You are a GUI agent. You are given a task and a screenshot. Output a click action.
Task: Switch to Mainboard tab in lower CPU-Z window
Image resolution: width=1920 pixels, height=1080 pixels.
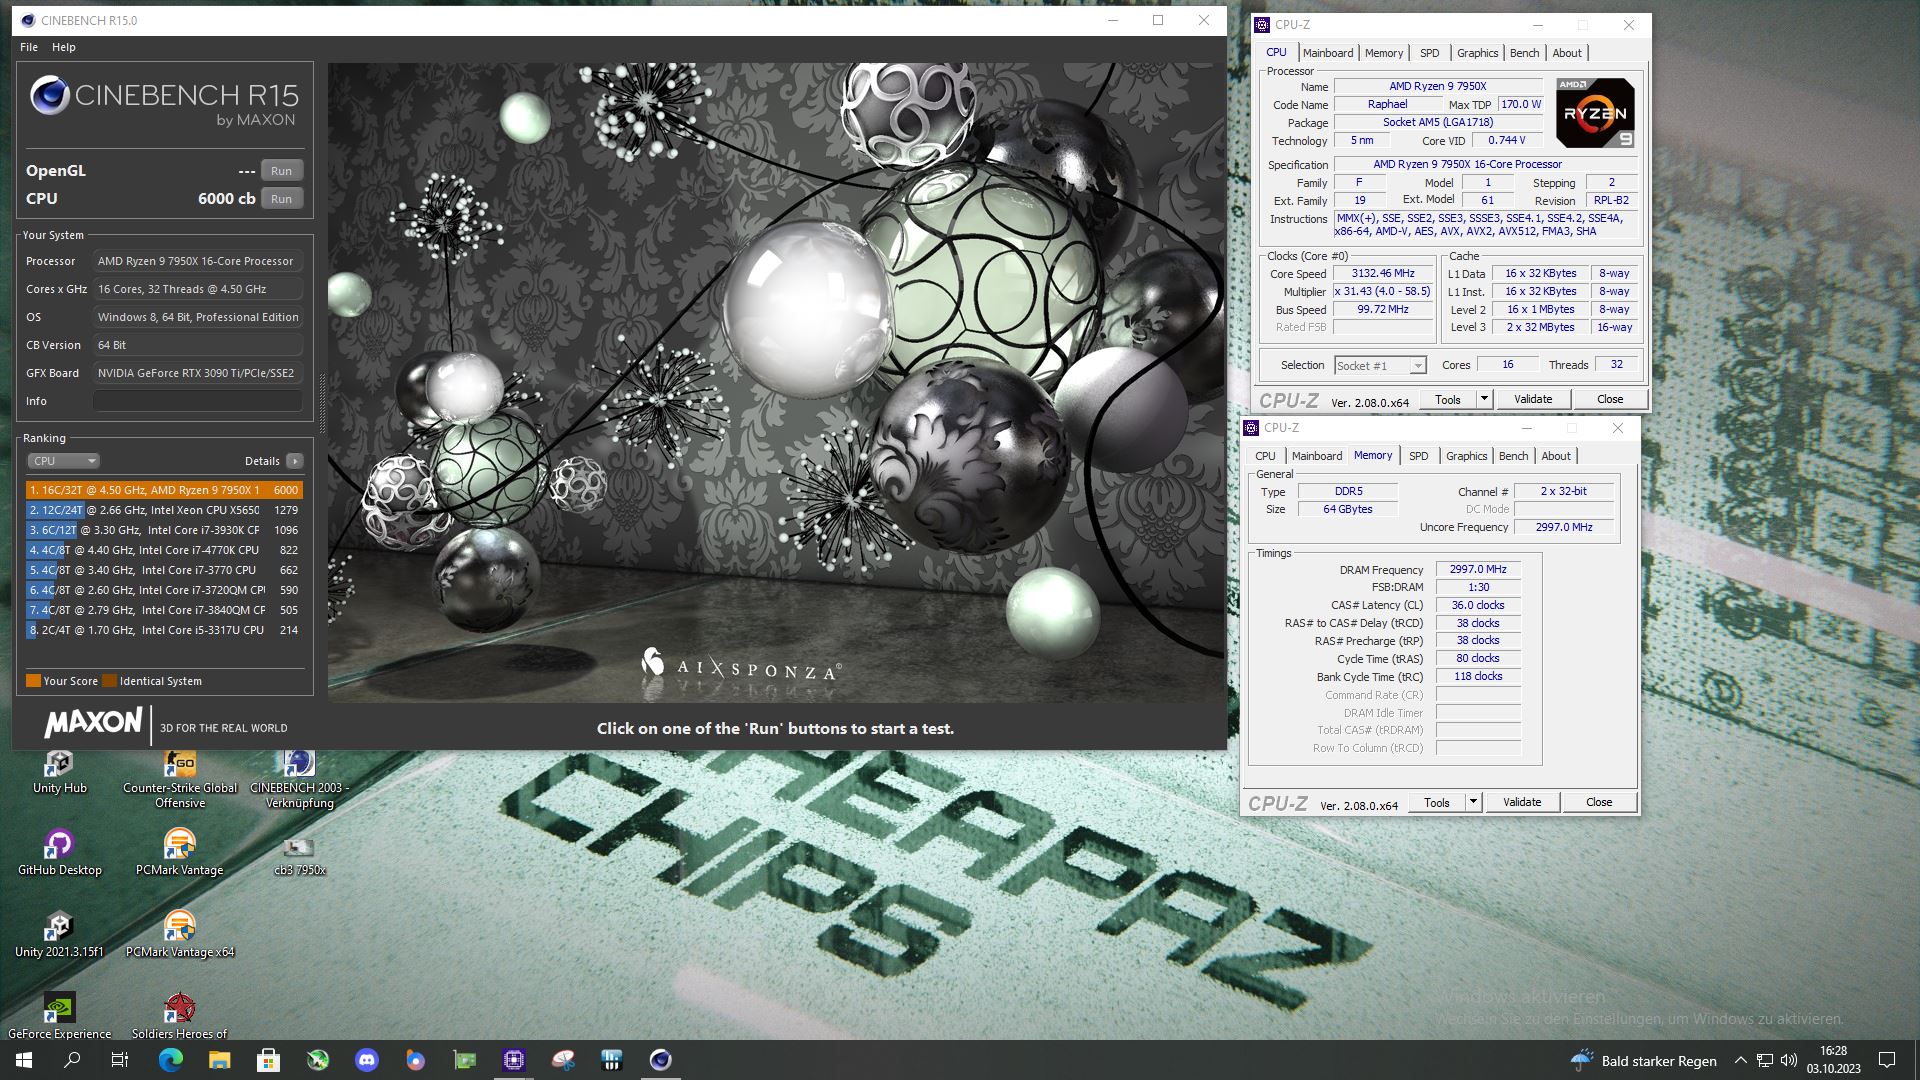pos(1316,456)
